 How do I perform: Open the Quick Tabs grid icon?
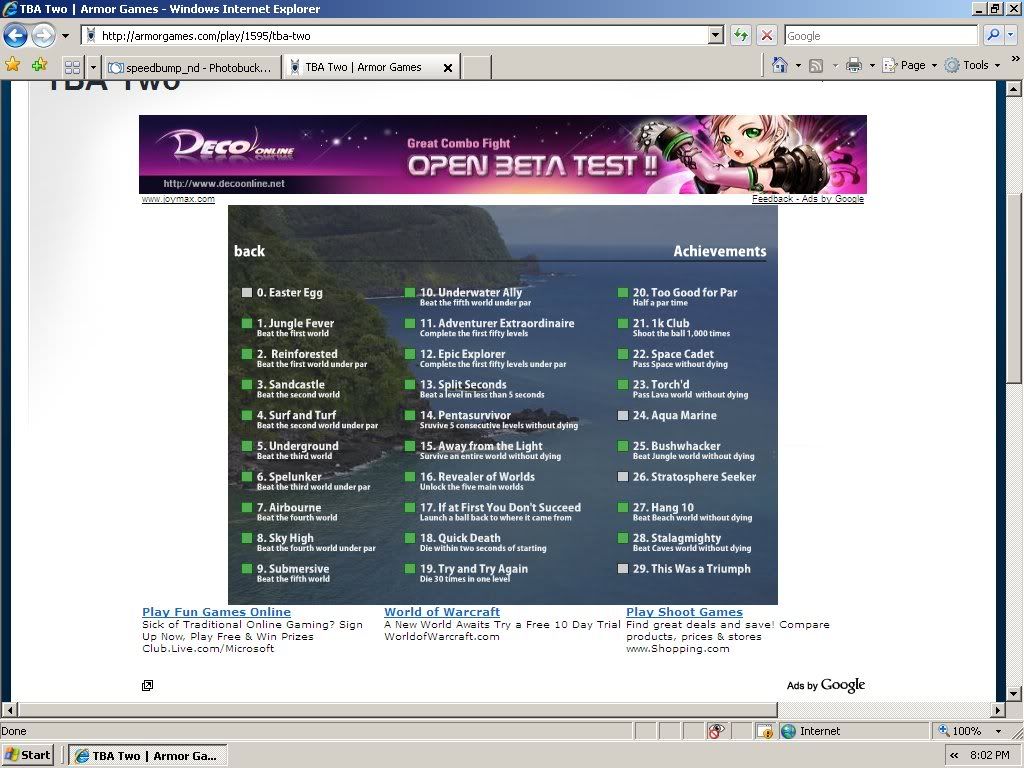[x=72, y=67]
